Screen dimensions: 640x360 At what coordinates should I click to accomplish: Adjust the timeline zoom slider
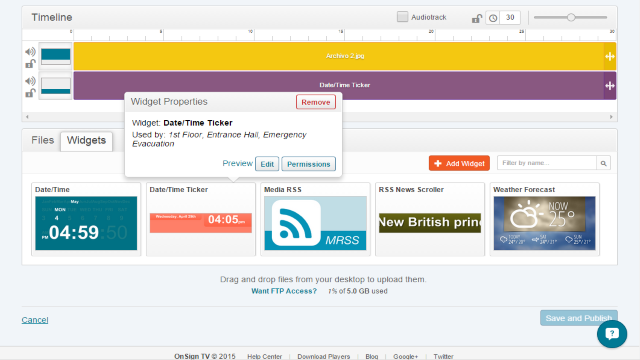coord(571,17)
